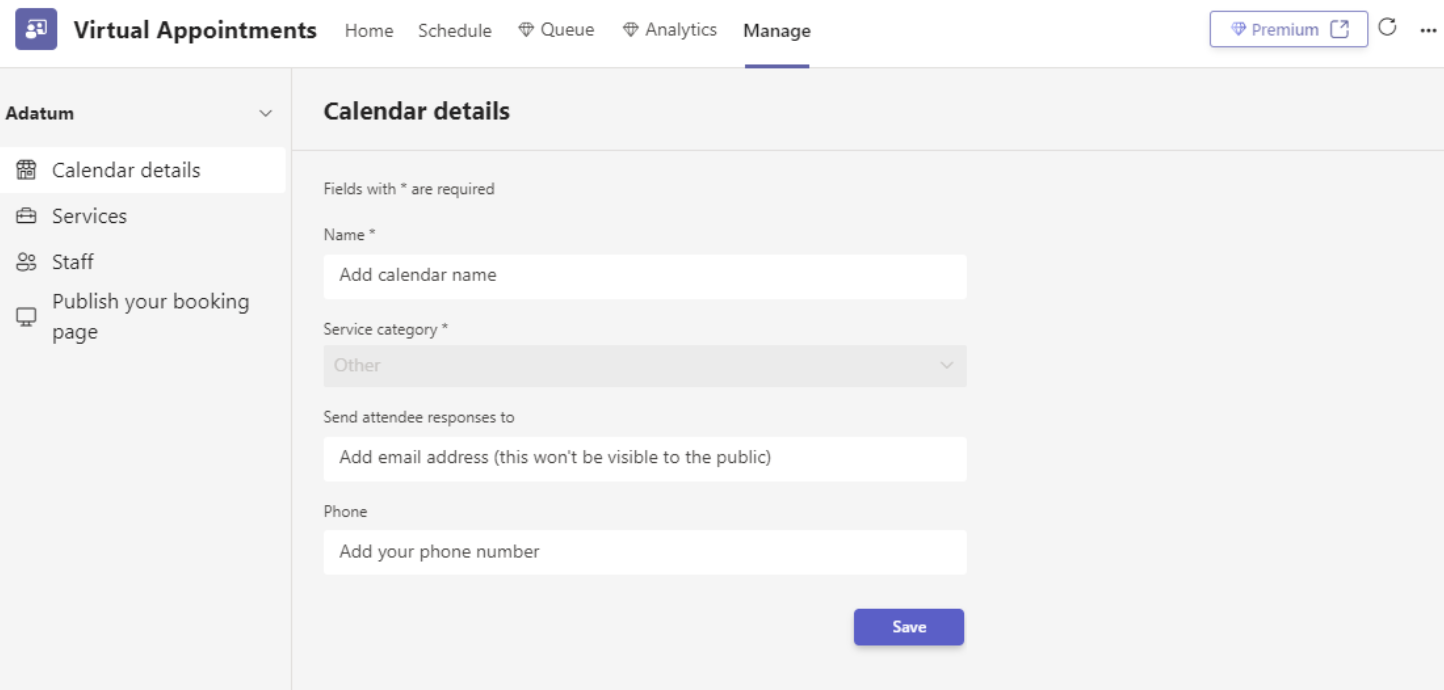Click the 'Name *' field label
1444x690 pixels.
tap(349, 235)
